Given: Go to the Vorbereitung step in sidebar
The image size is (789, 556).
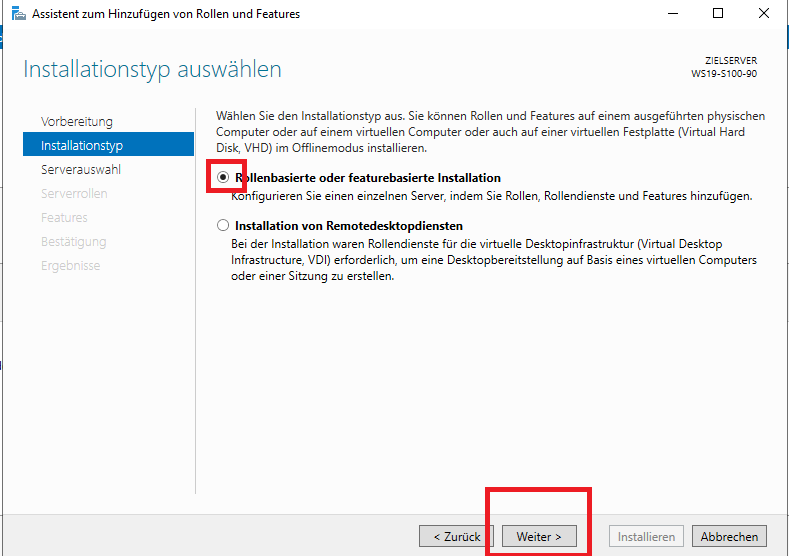Looking at the screenshot, I should coord(77,122).
